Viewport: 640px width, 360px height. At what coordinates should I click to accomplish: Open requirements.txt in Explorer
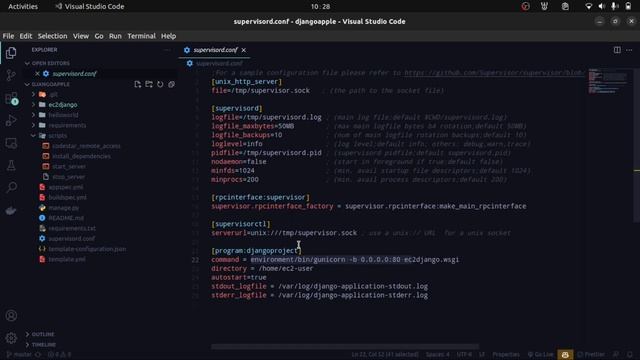[72, 228]
